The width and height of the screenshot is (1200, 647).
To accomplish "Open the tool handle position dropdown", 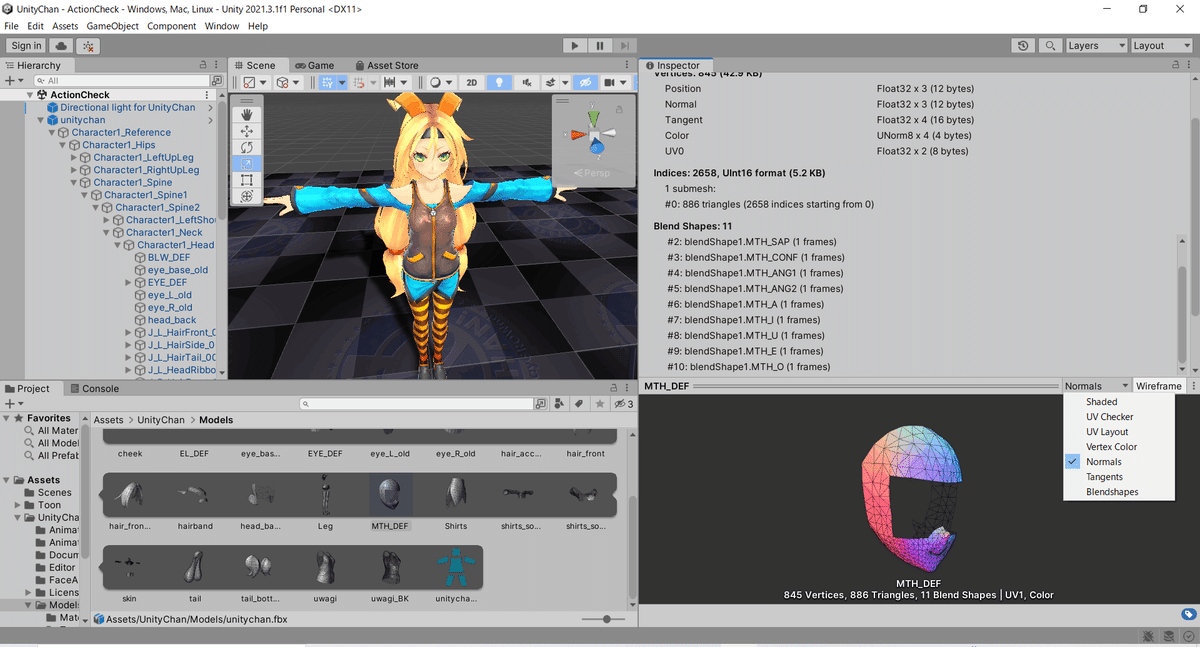I will 255,82.
